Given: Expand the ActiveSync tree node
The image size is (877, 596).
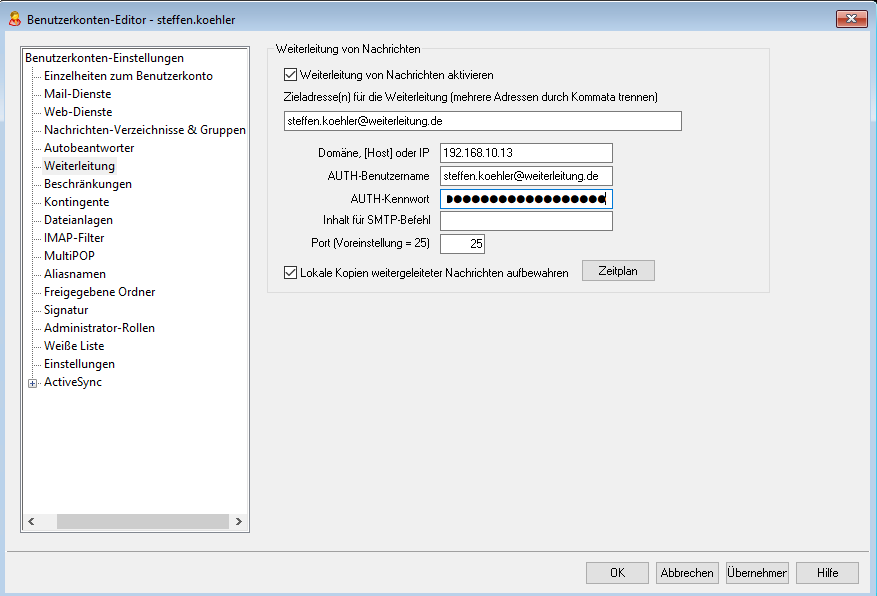Looking at the screenshot, I should point(33,383).
